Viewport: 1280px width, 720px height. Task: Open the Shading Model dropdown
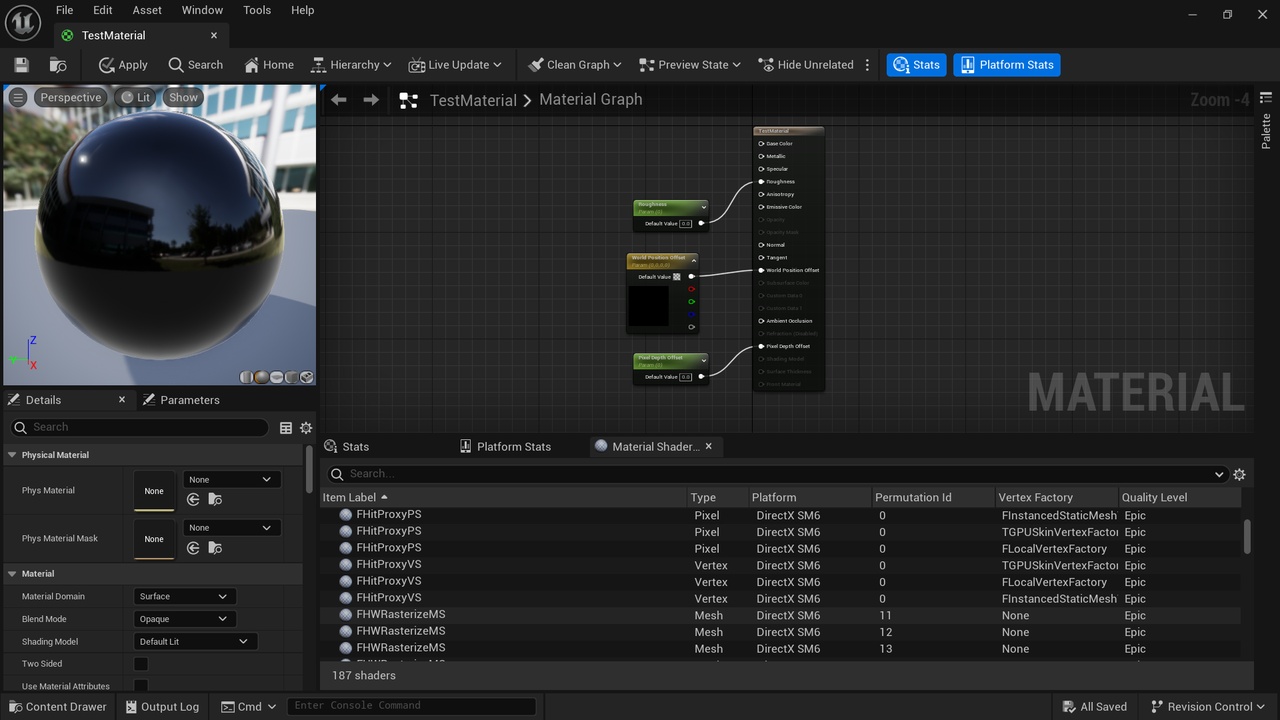coord(196,642)
